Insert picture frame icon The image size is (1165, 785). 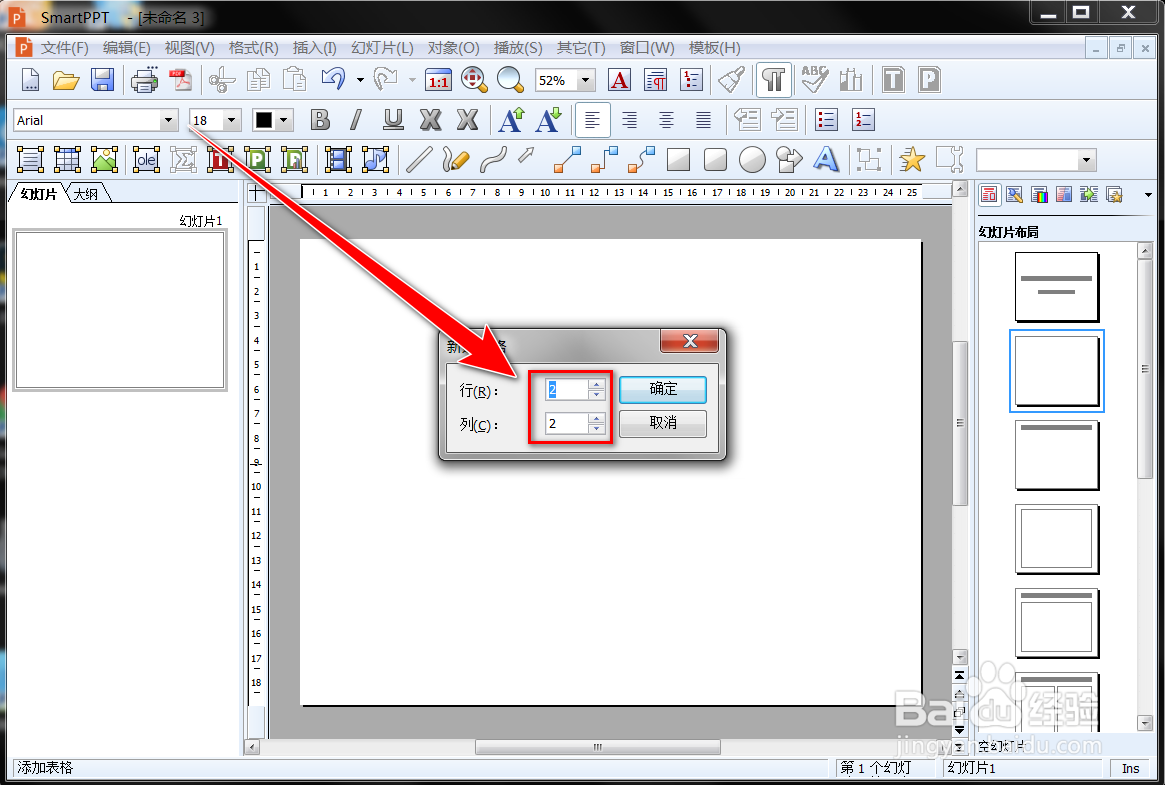click(x=104, y=160)
